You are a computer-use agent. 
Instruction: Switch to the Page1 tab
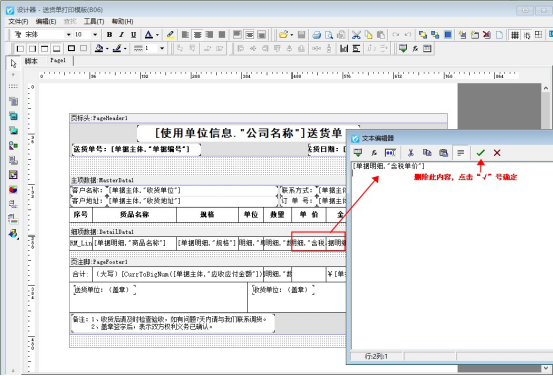58,61
